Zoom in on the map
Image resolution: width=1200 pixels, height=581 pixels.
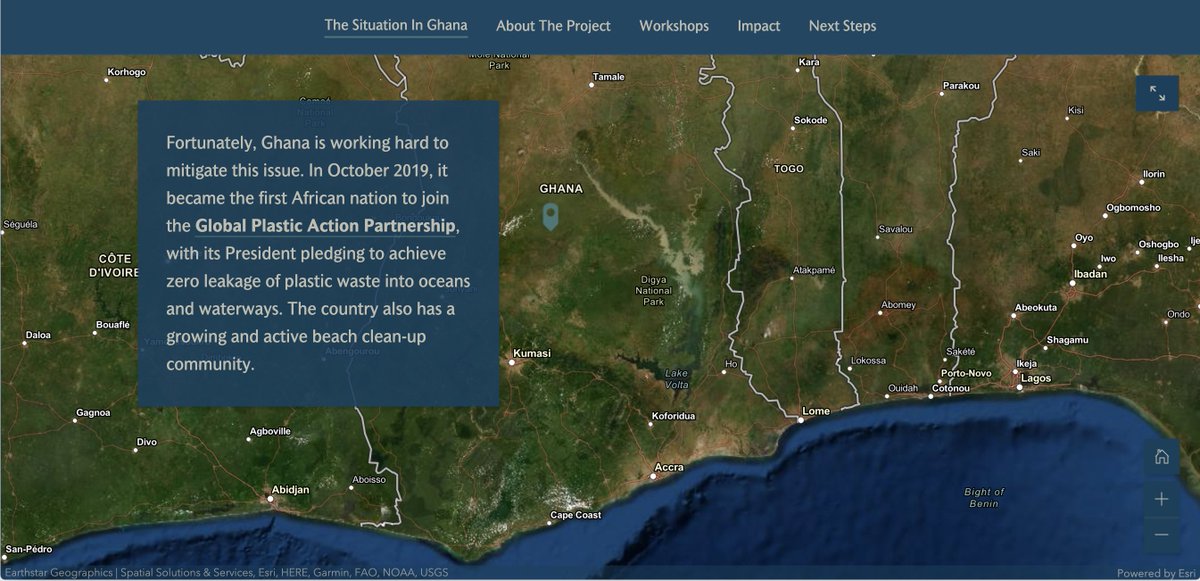click(1161, 498)
